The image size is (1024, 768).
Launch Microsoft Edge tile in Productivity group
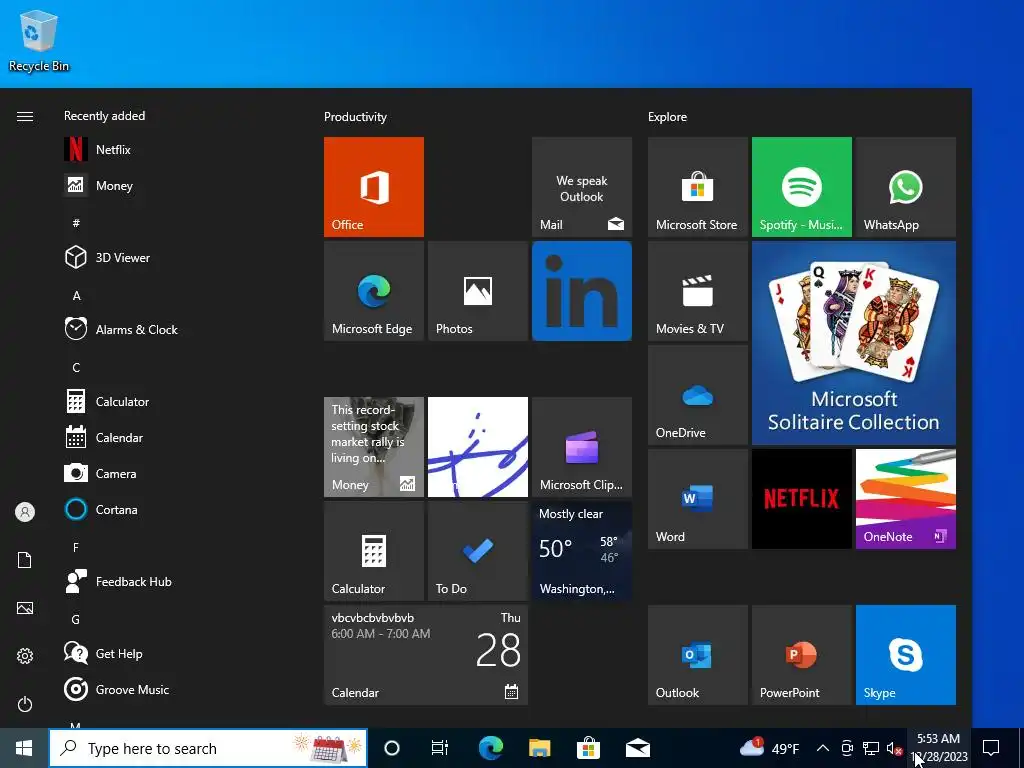pyautogui.click(x=374, y=291)
